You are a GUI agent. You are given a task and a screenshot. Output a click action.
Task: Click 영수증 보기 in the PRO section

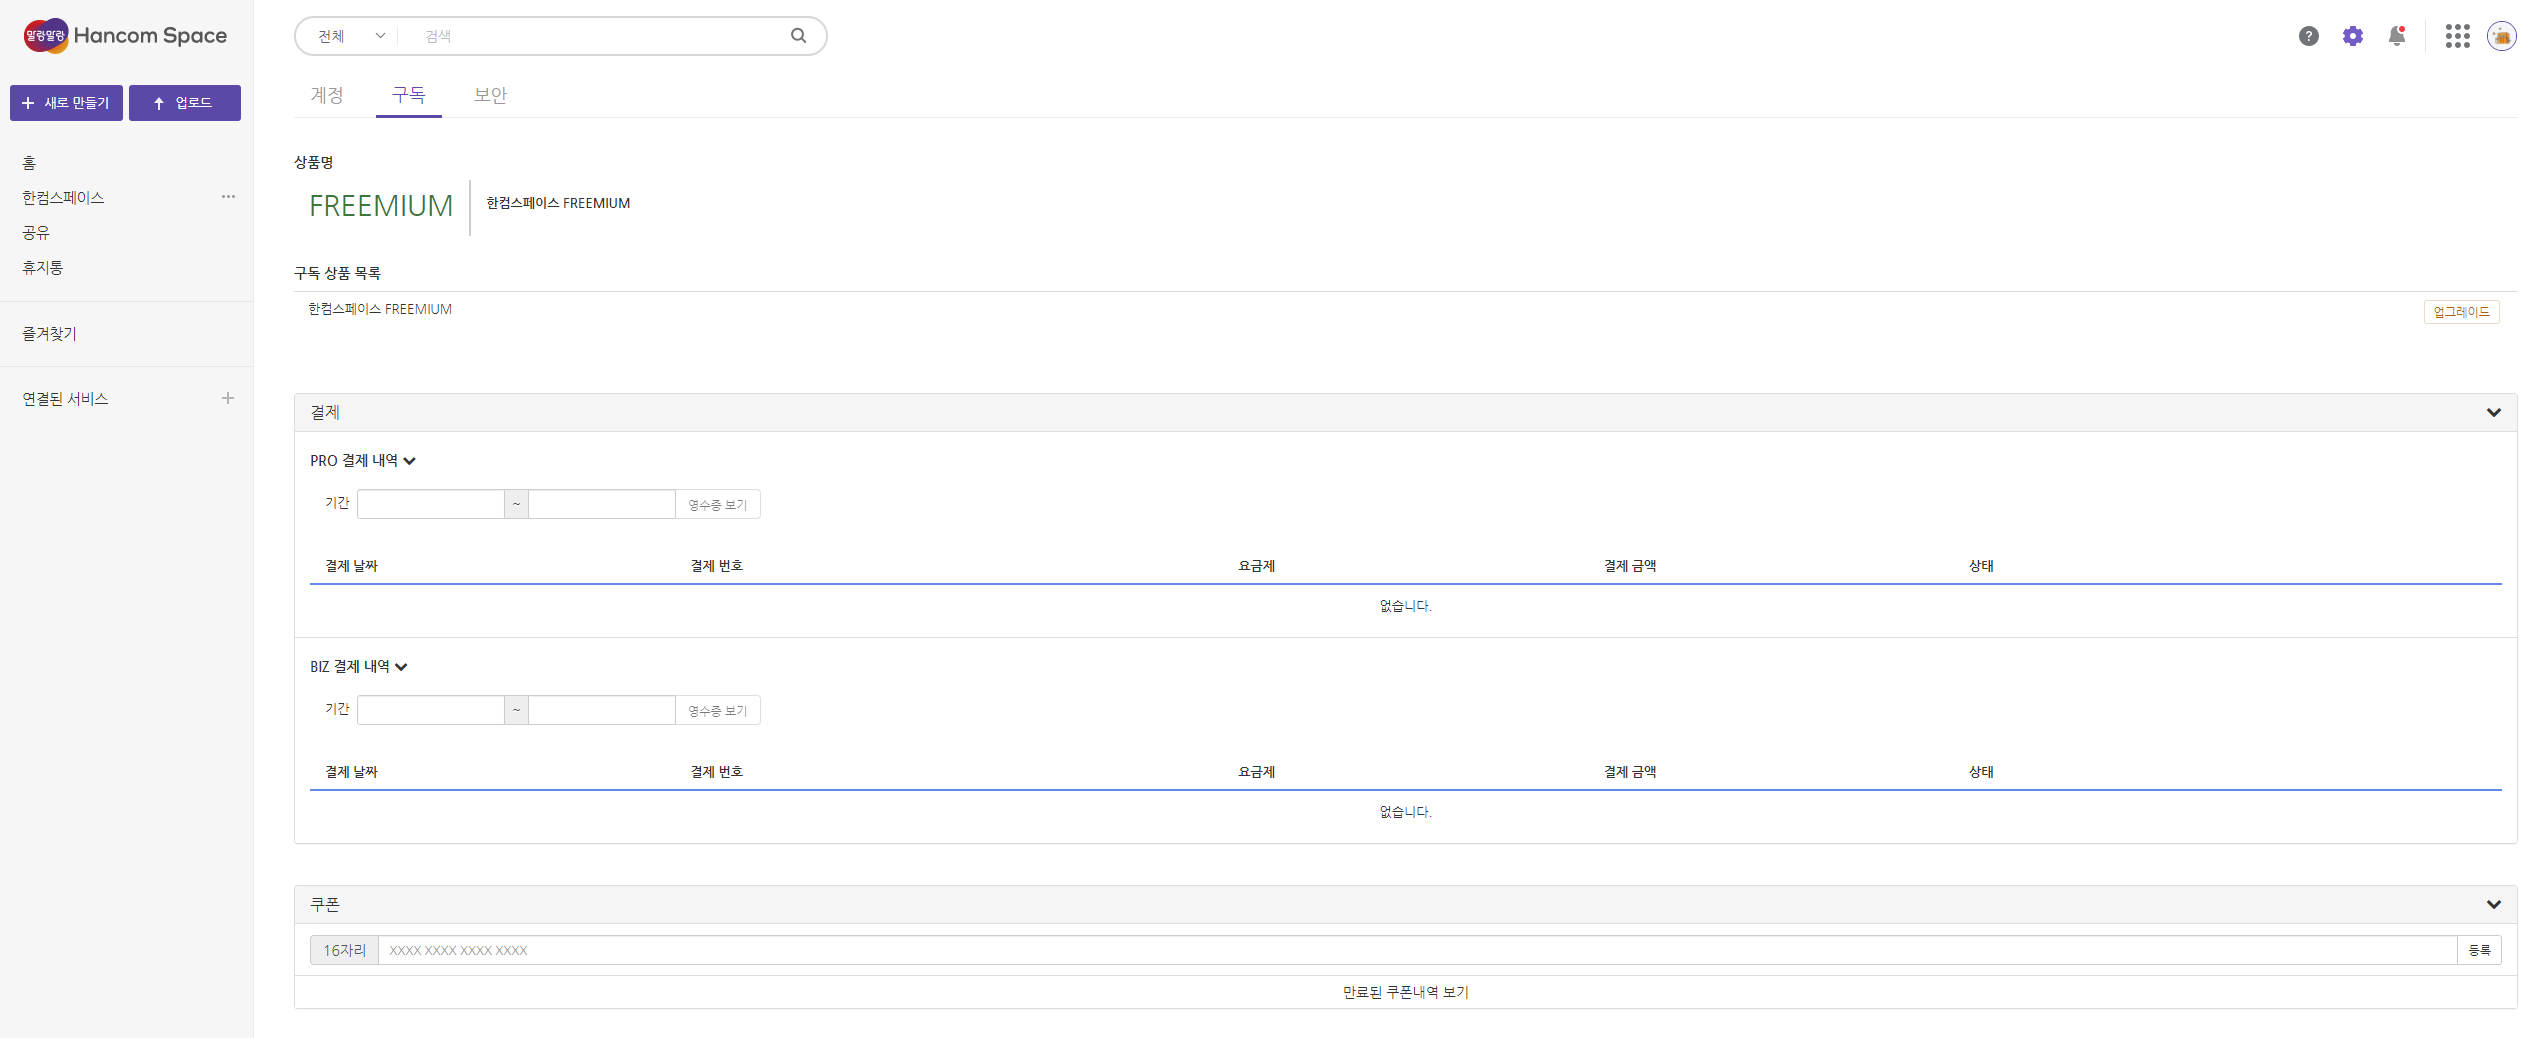(x=718, y=505)
